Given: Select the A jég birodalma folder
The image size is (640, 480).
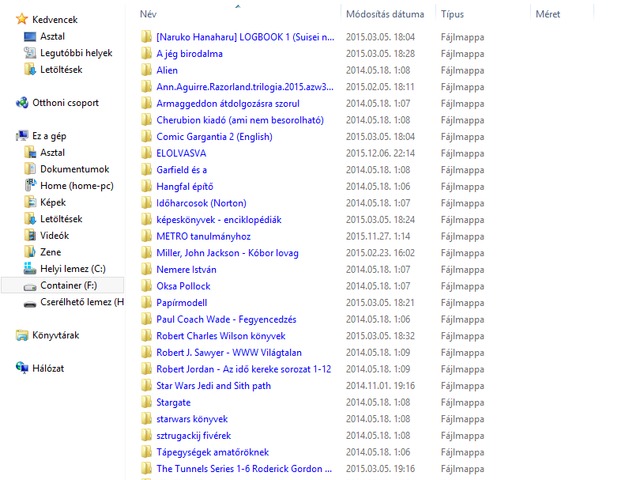Looking at the screenshot, I should [x=189, y=54].
